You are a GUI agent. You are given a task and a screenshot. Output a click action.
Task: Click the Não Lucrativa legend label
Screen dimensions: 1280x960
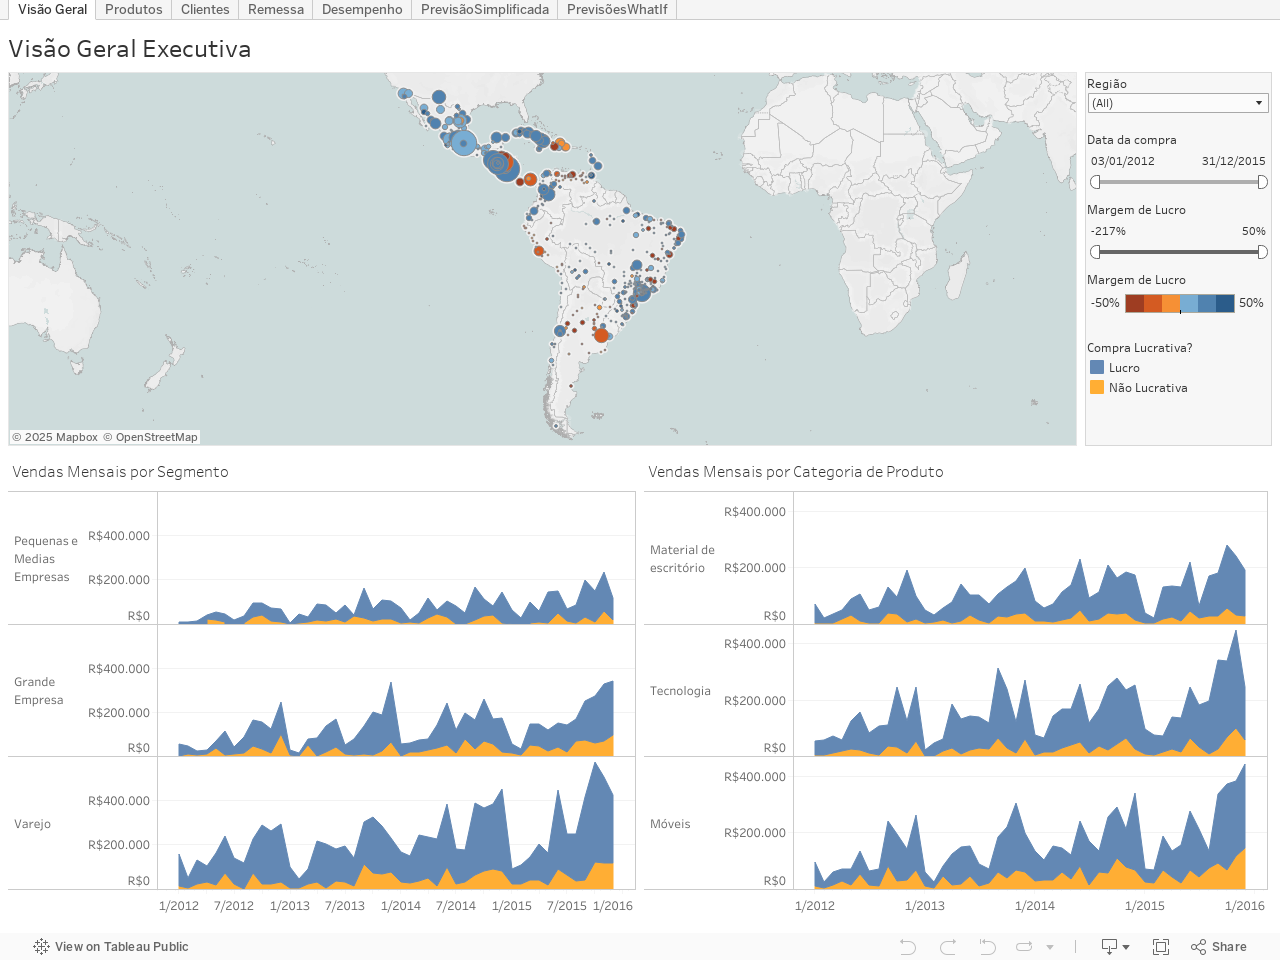[x=1148, y=388]
